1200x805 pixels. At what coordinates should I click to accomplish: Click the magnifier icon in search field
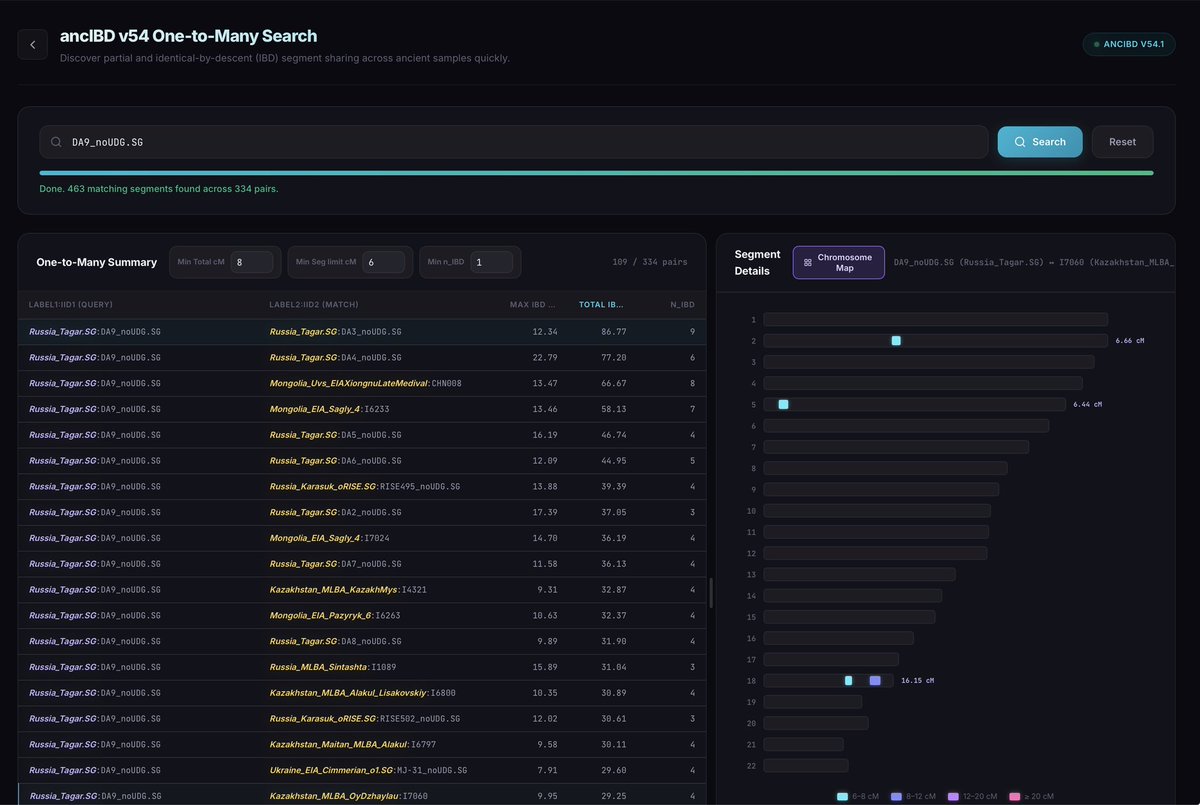point(56,142)
